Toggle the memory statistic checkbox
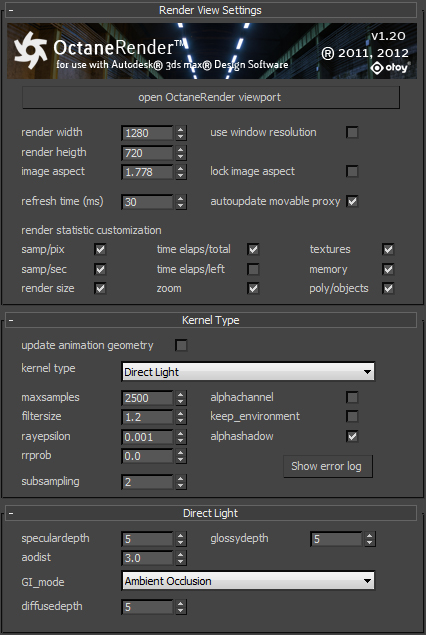The width and height of the screenshot is (426, 635). [388, 269]
